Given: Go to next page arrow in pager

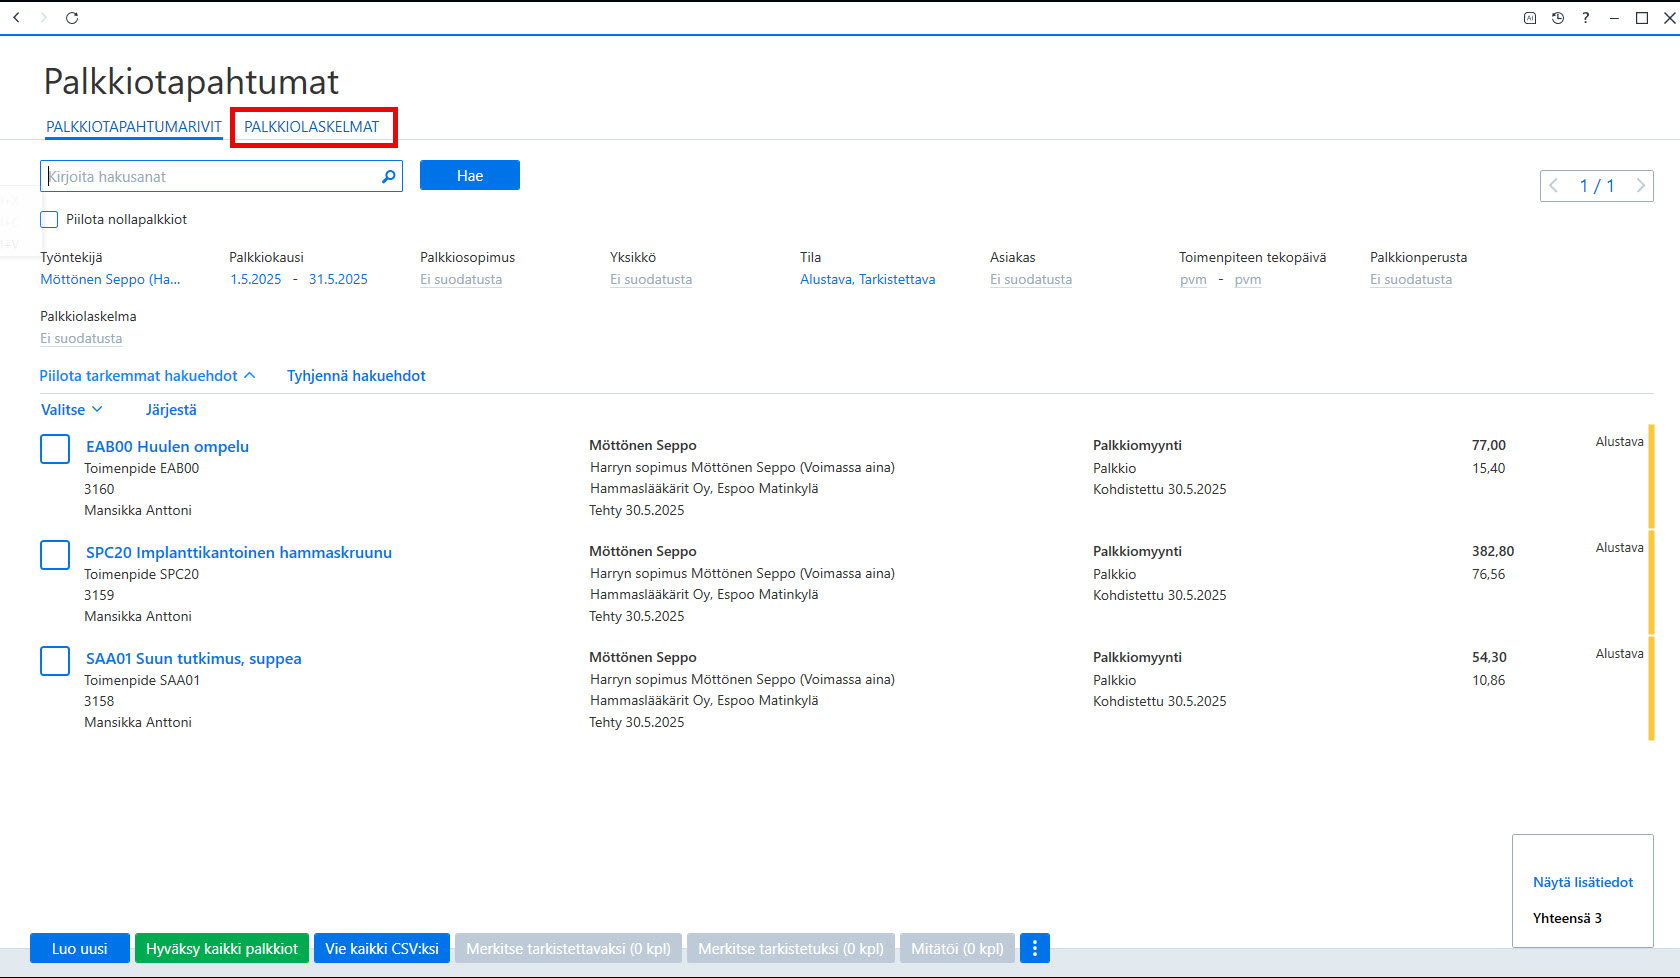Looking at the screenshot, I should (x=1640, y=186).
